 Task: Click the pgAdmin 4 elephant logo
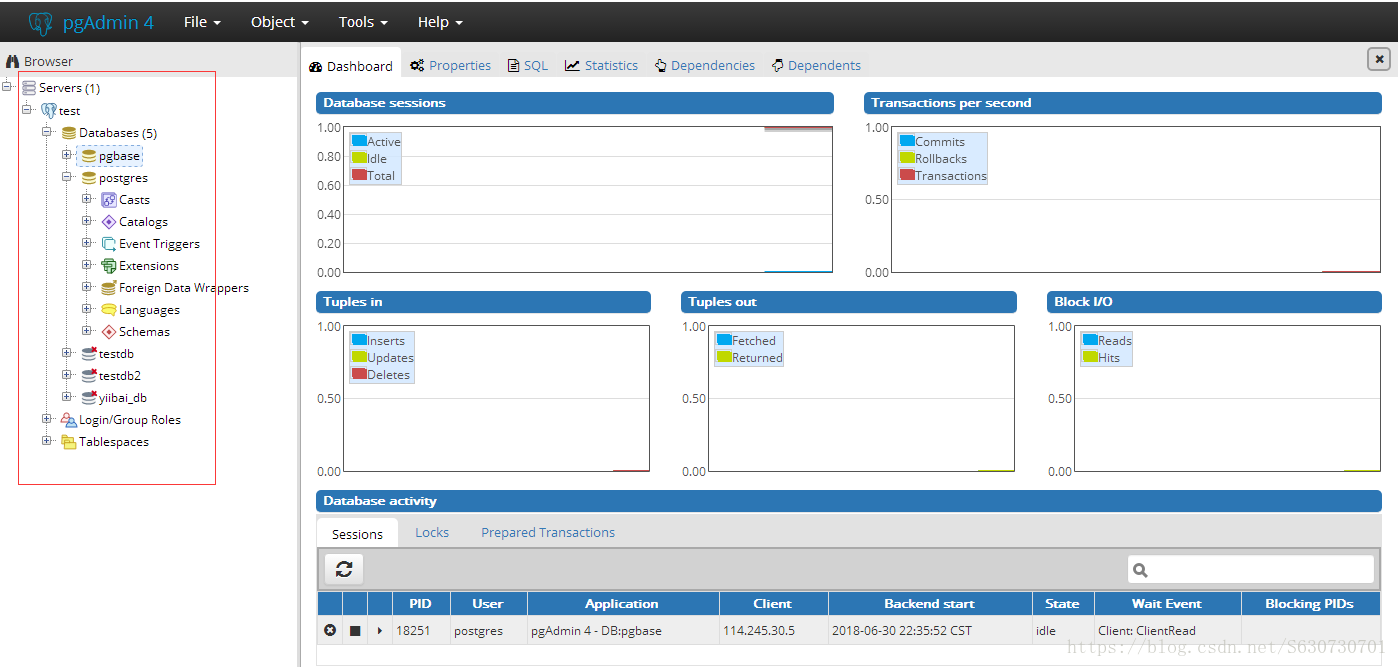tap(40, 22)
